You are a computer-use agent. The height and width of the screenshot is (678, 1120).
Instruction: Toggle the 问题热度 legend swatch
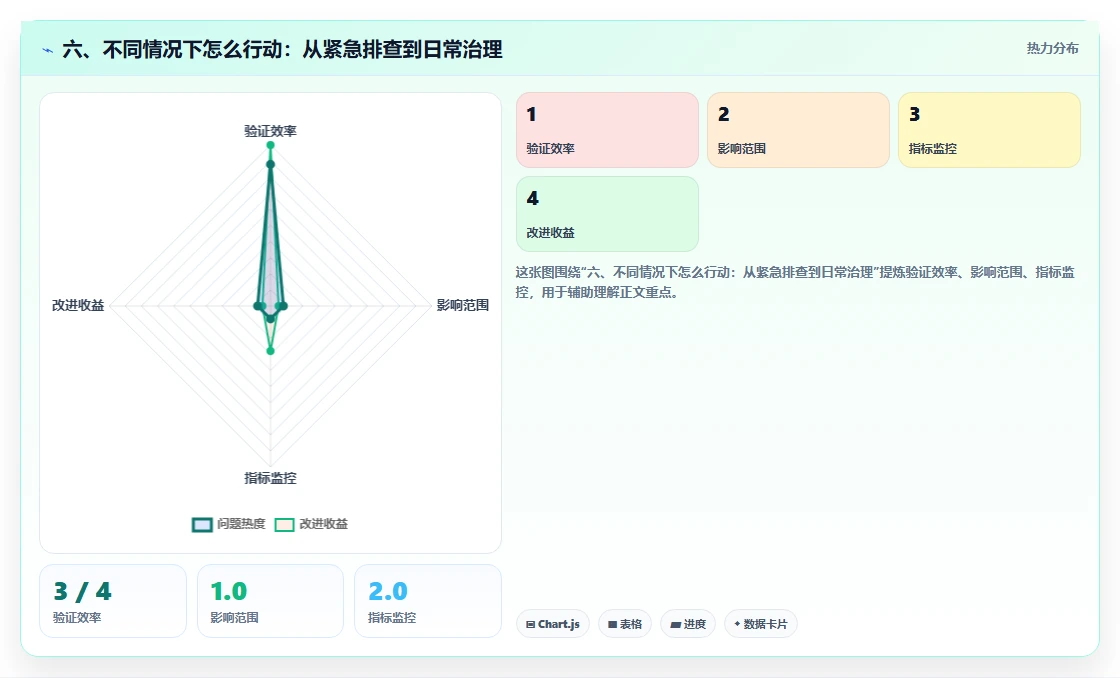click(202, 524)
